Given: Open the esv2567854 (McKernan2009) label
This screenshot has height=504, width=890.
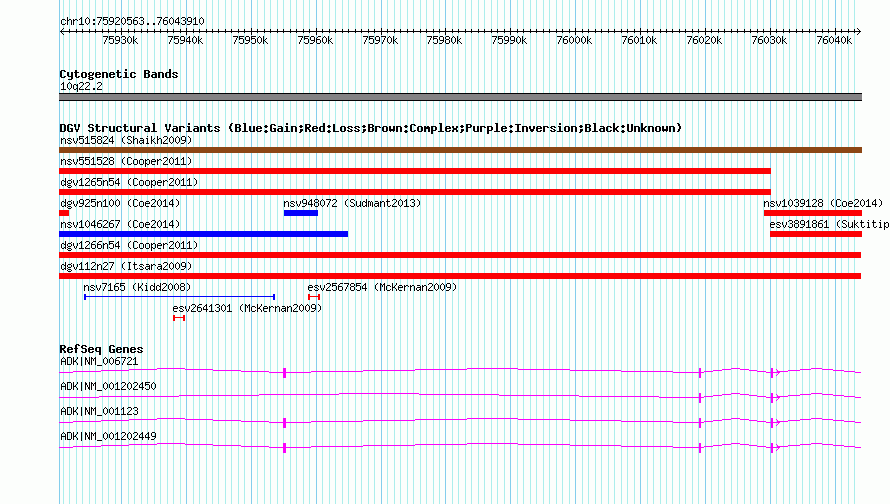Looking at the screenshot, I should [382, 287].
